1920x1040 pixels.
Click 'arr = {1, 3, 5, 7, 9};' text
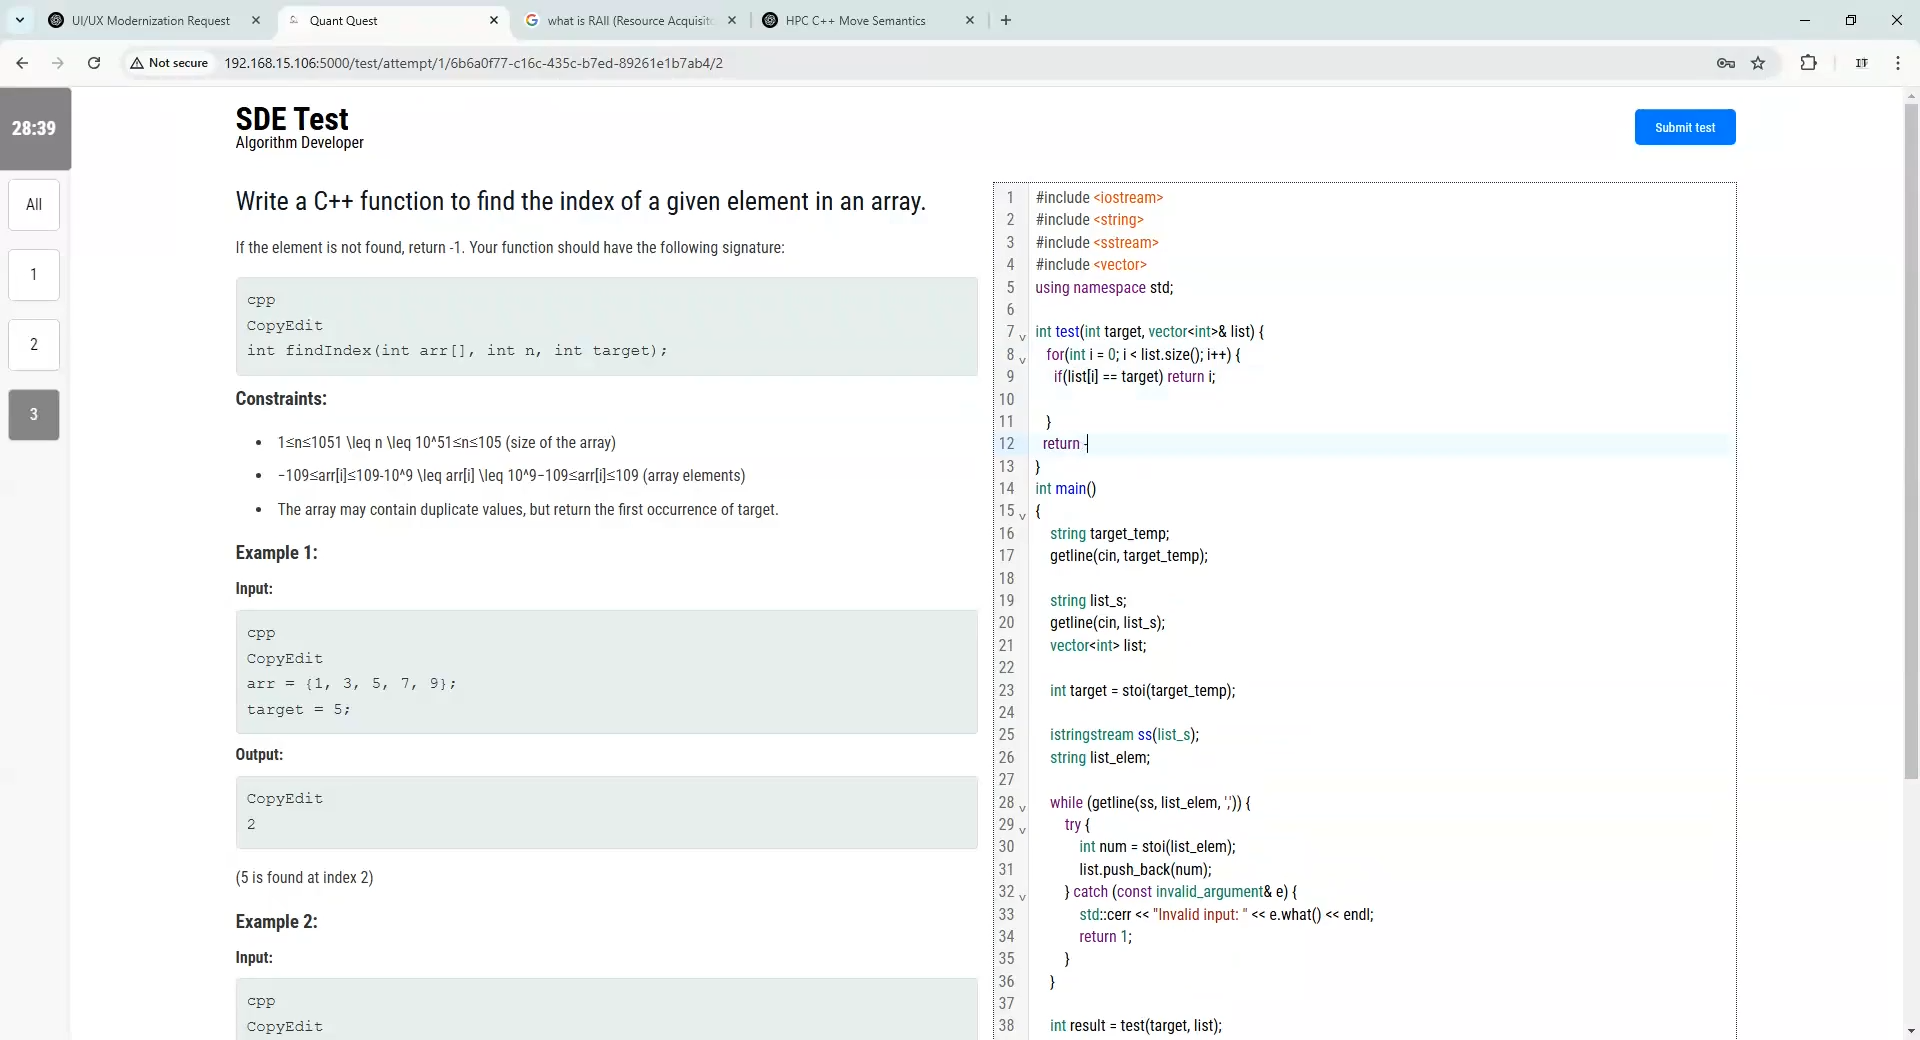(x=352, y=684)
